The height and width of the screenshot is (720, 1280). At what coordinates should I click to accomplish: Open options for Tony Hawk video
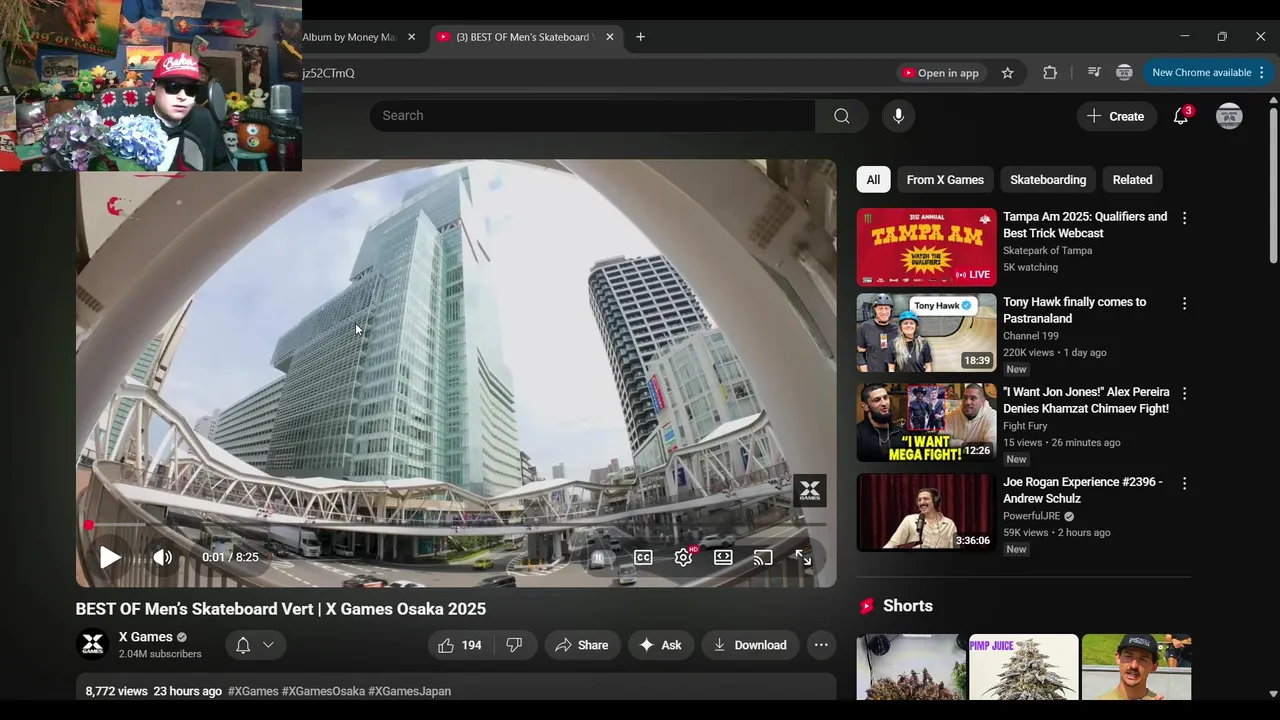pos(1184,303)
